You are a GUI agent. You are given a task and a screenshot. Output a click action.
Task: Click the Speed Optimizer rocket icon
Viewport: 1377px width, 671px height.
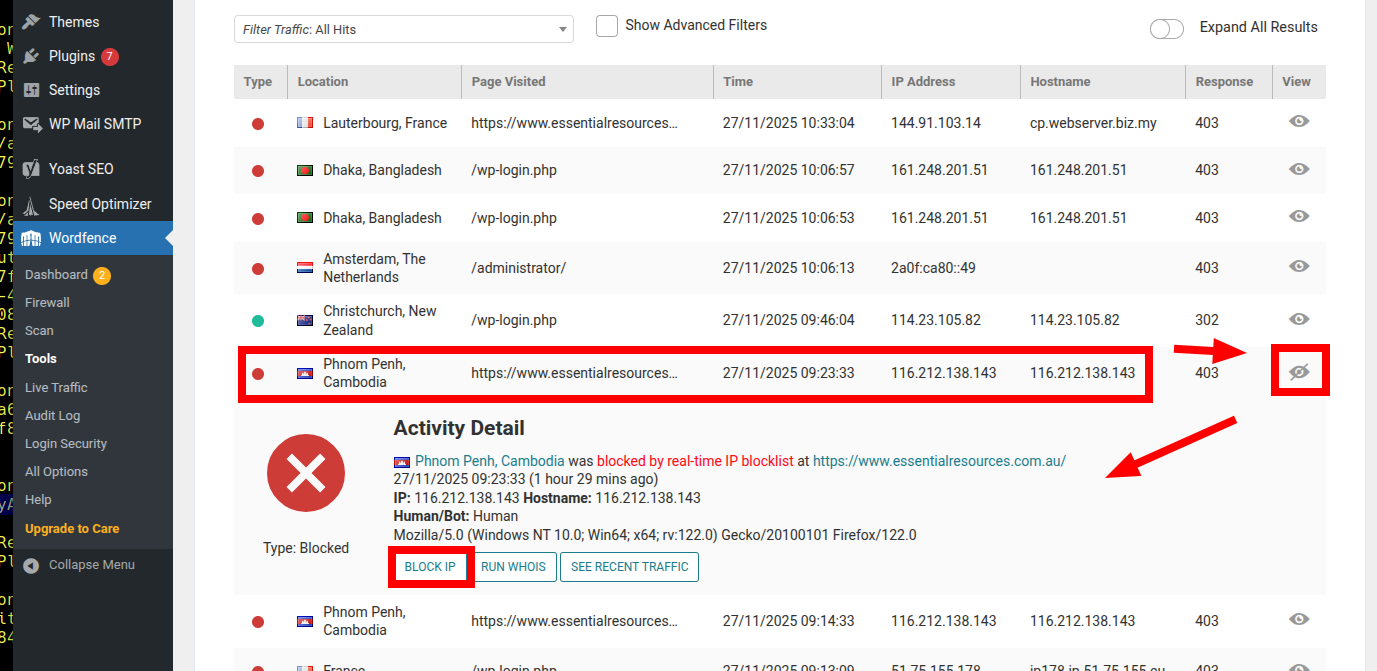32,204
